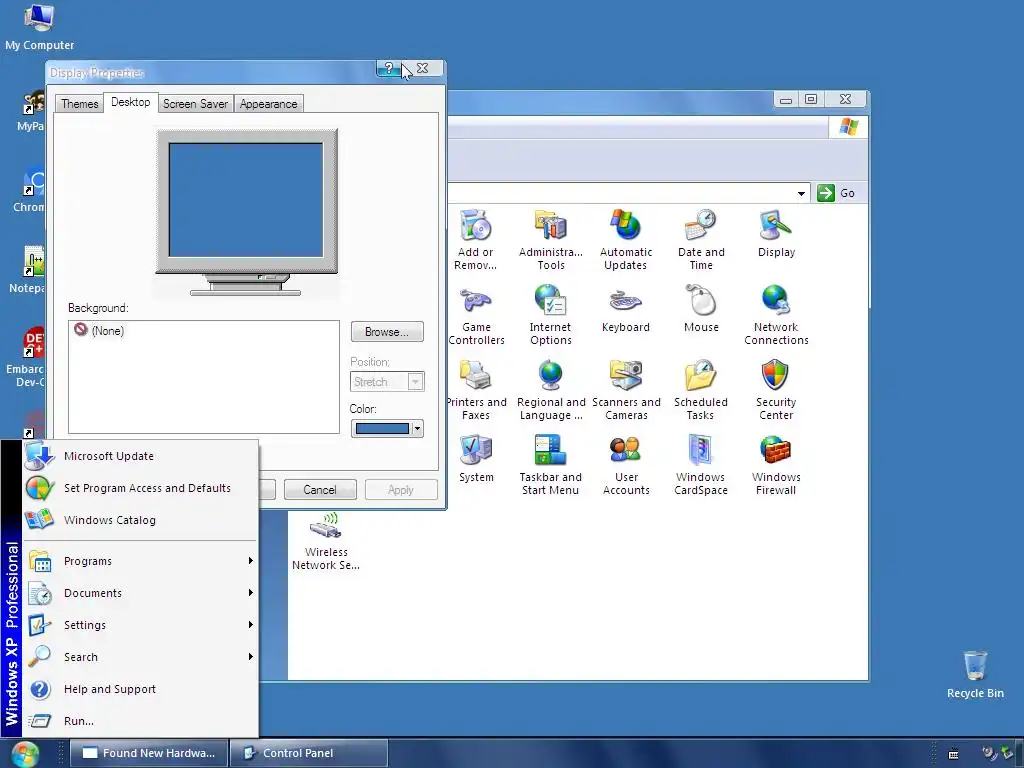The image size is (1024, 768).
Task: Open Microsoft Update from Start menu
Action: coord(140,456)
